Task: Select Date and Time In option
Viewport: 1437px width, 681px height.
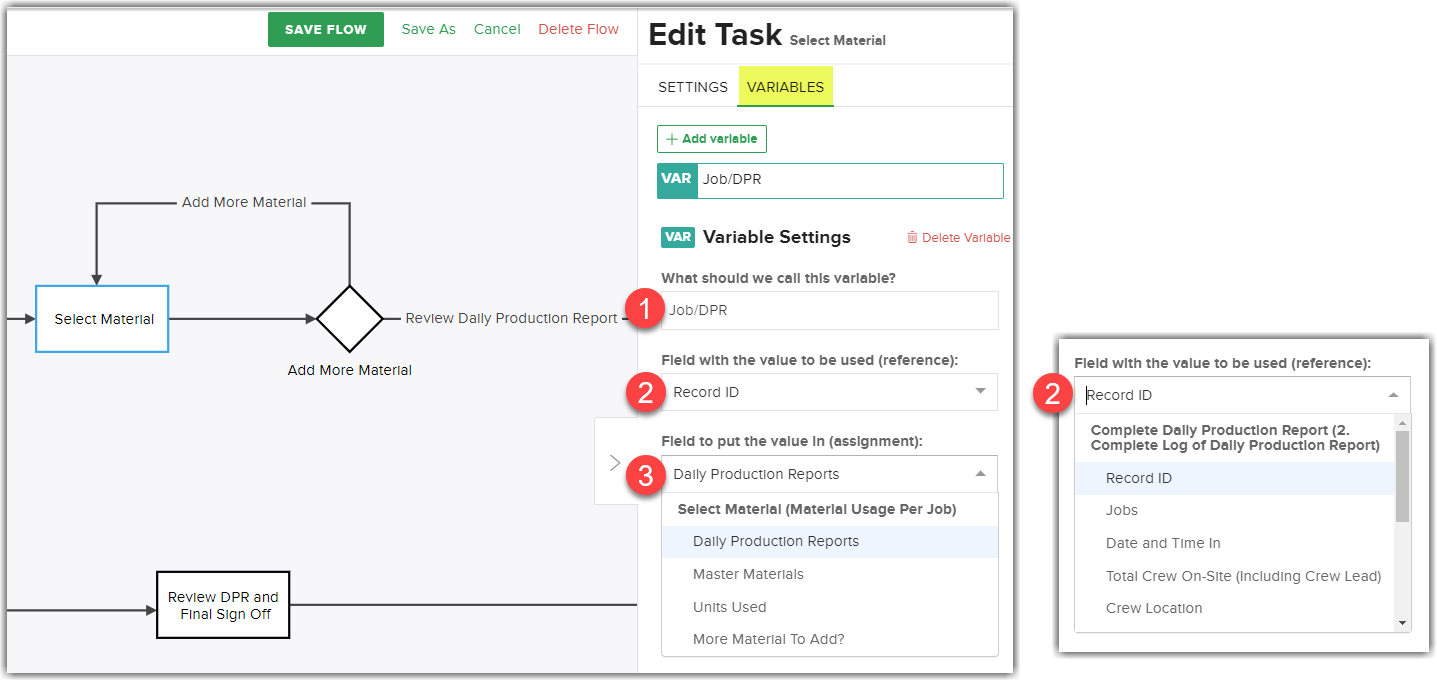Action: pos(1235,543)
